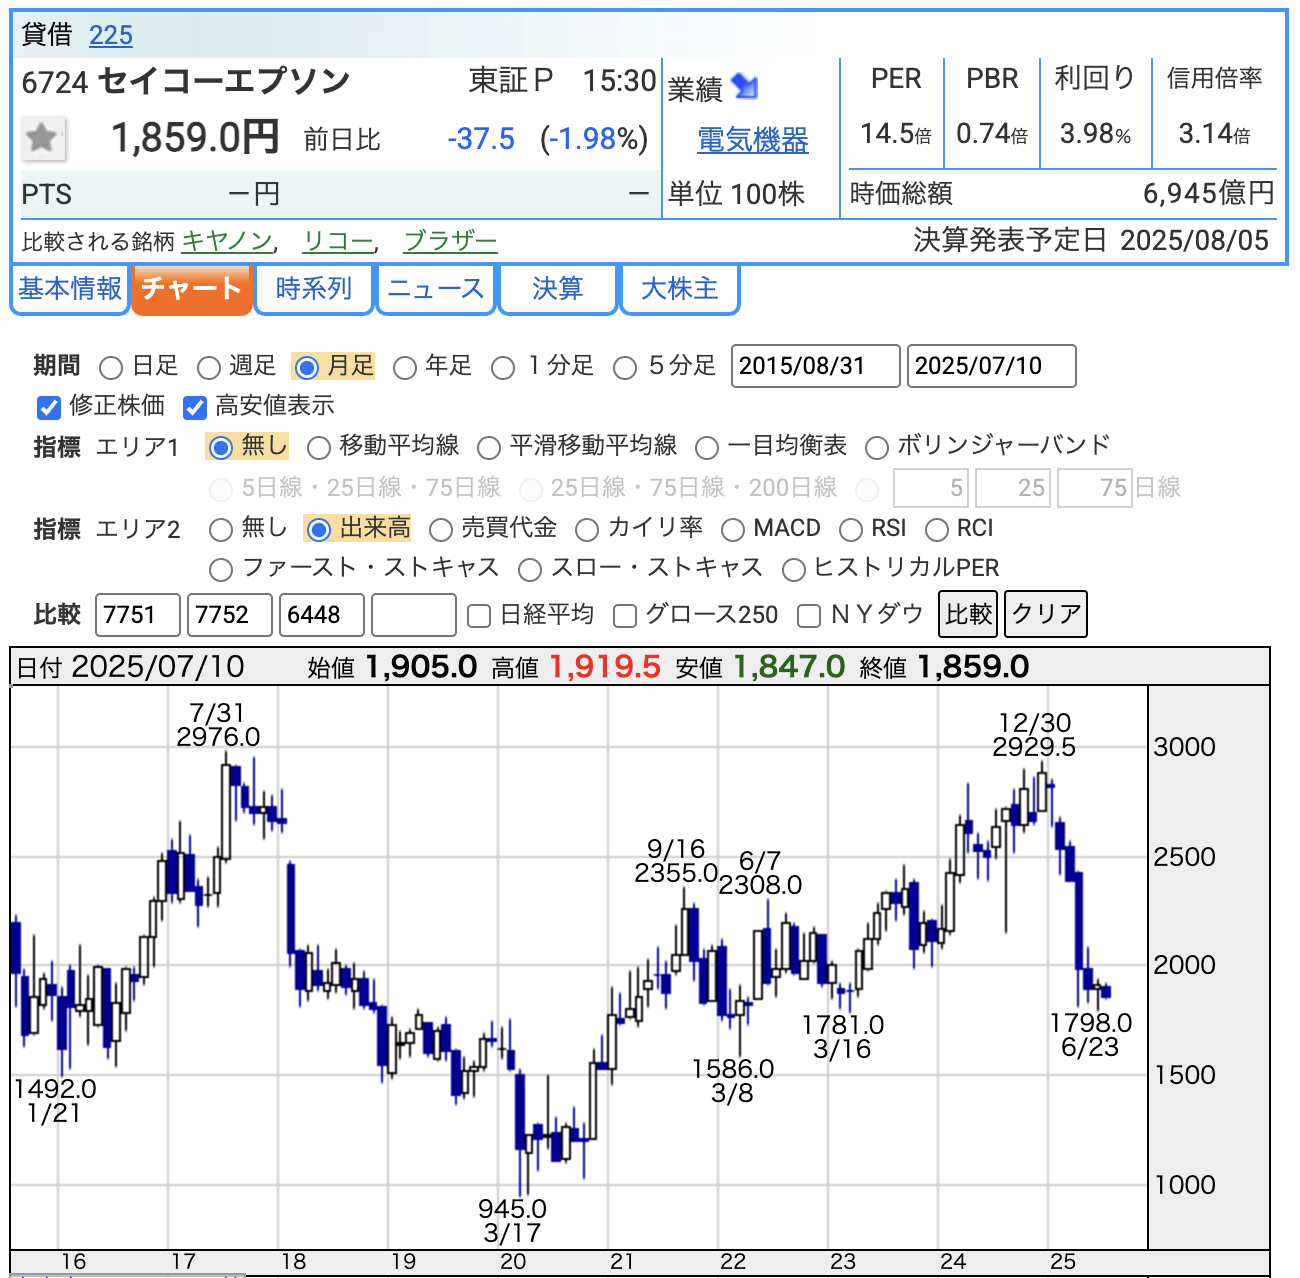Click the 1781.0 3/16 chart label
This screenshot has width=1300, height=1278.
[x=843, y=1037]
